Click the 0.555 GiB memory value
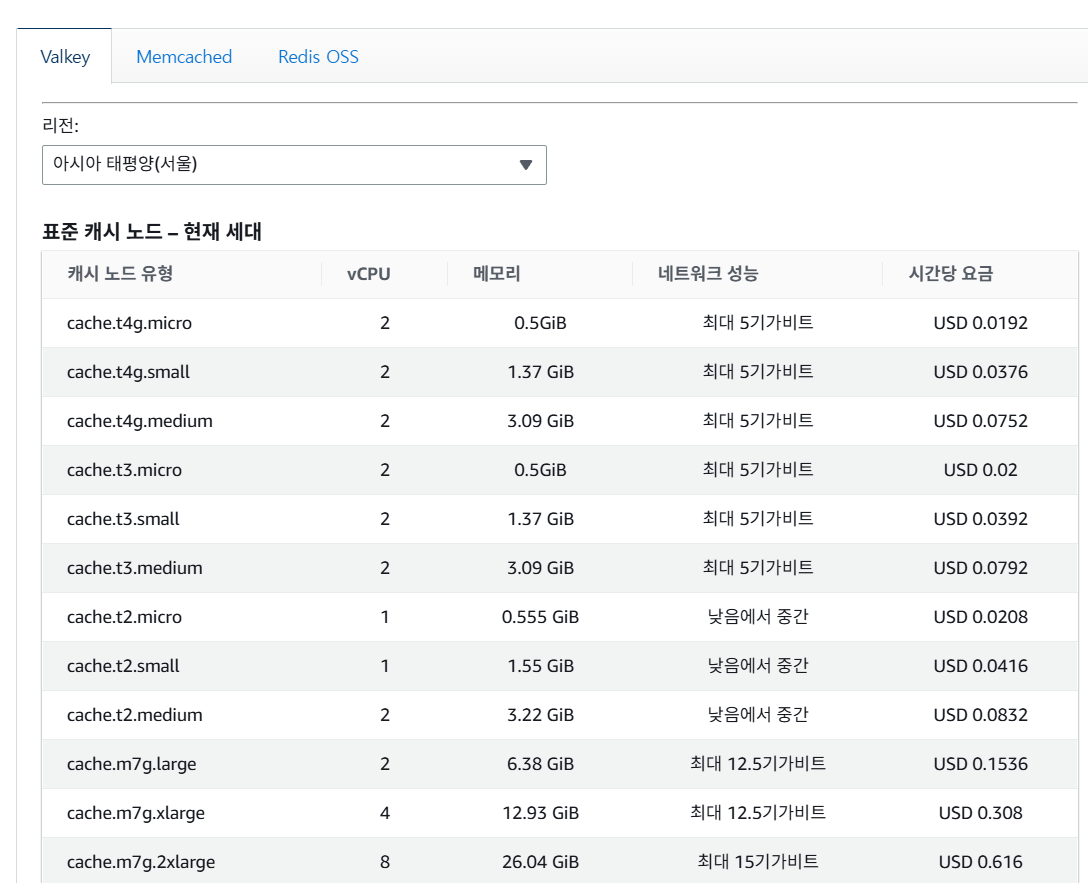 pos(541,617)
